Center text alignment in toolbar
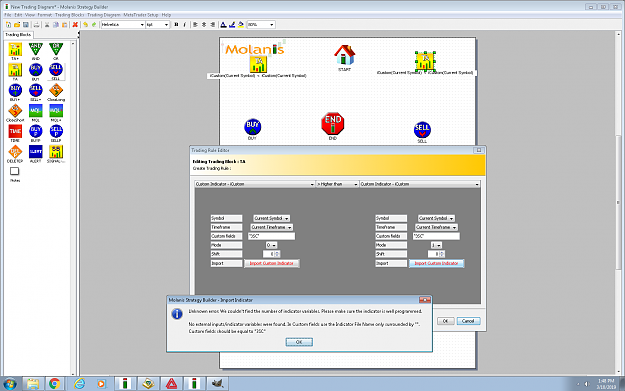 (x=204, y=25)
